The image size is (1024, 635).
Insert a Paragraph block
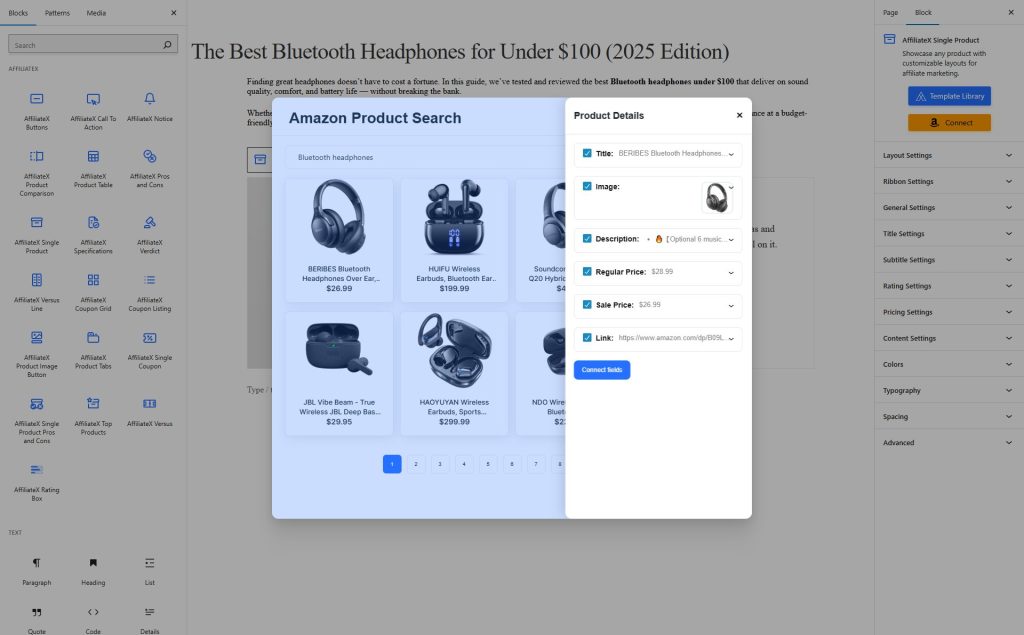[x=37, y=570]
